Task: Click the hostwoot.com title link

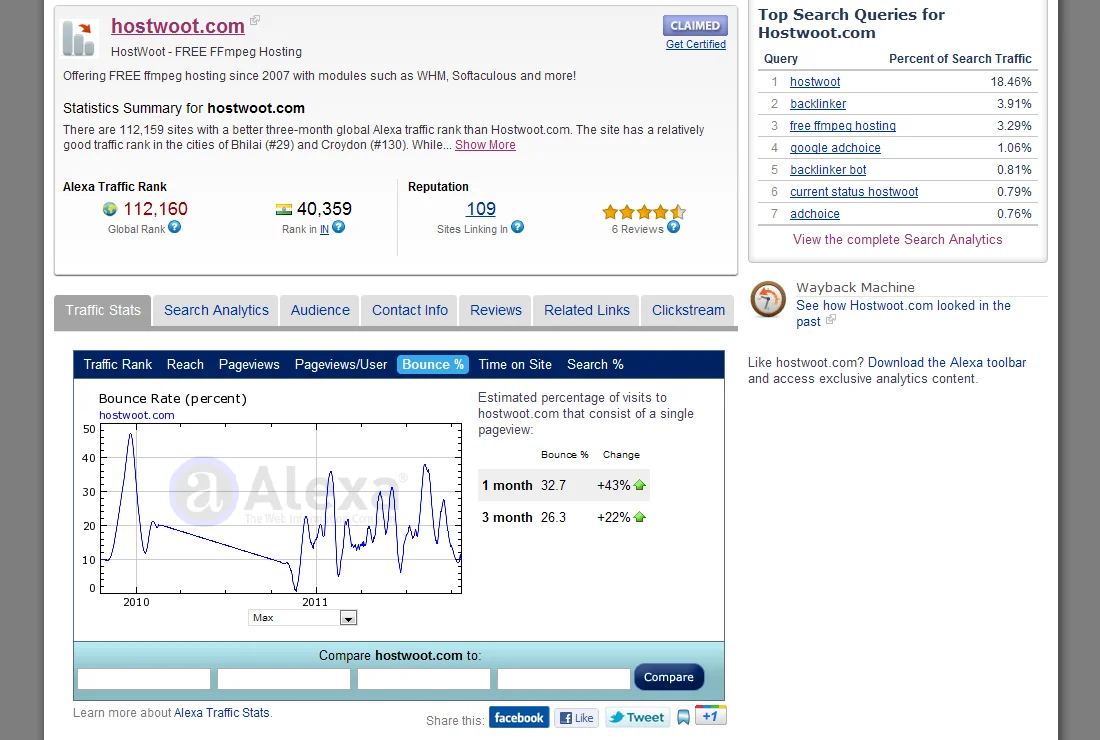Action: point(177,26)
